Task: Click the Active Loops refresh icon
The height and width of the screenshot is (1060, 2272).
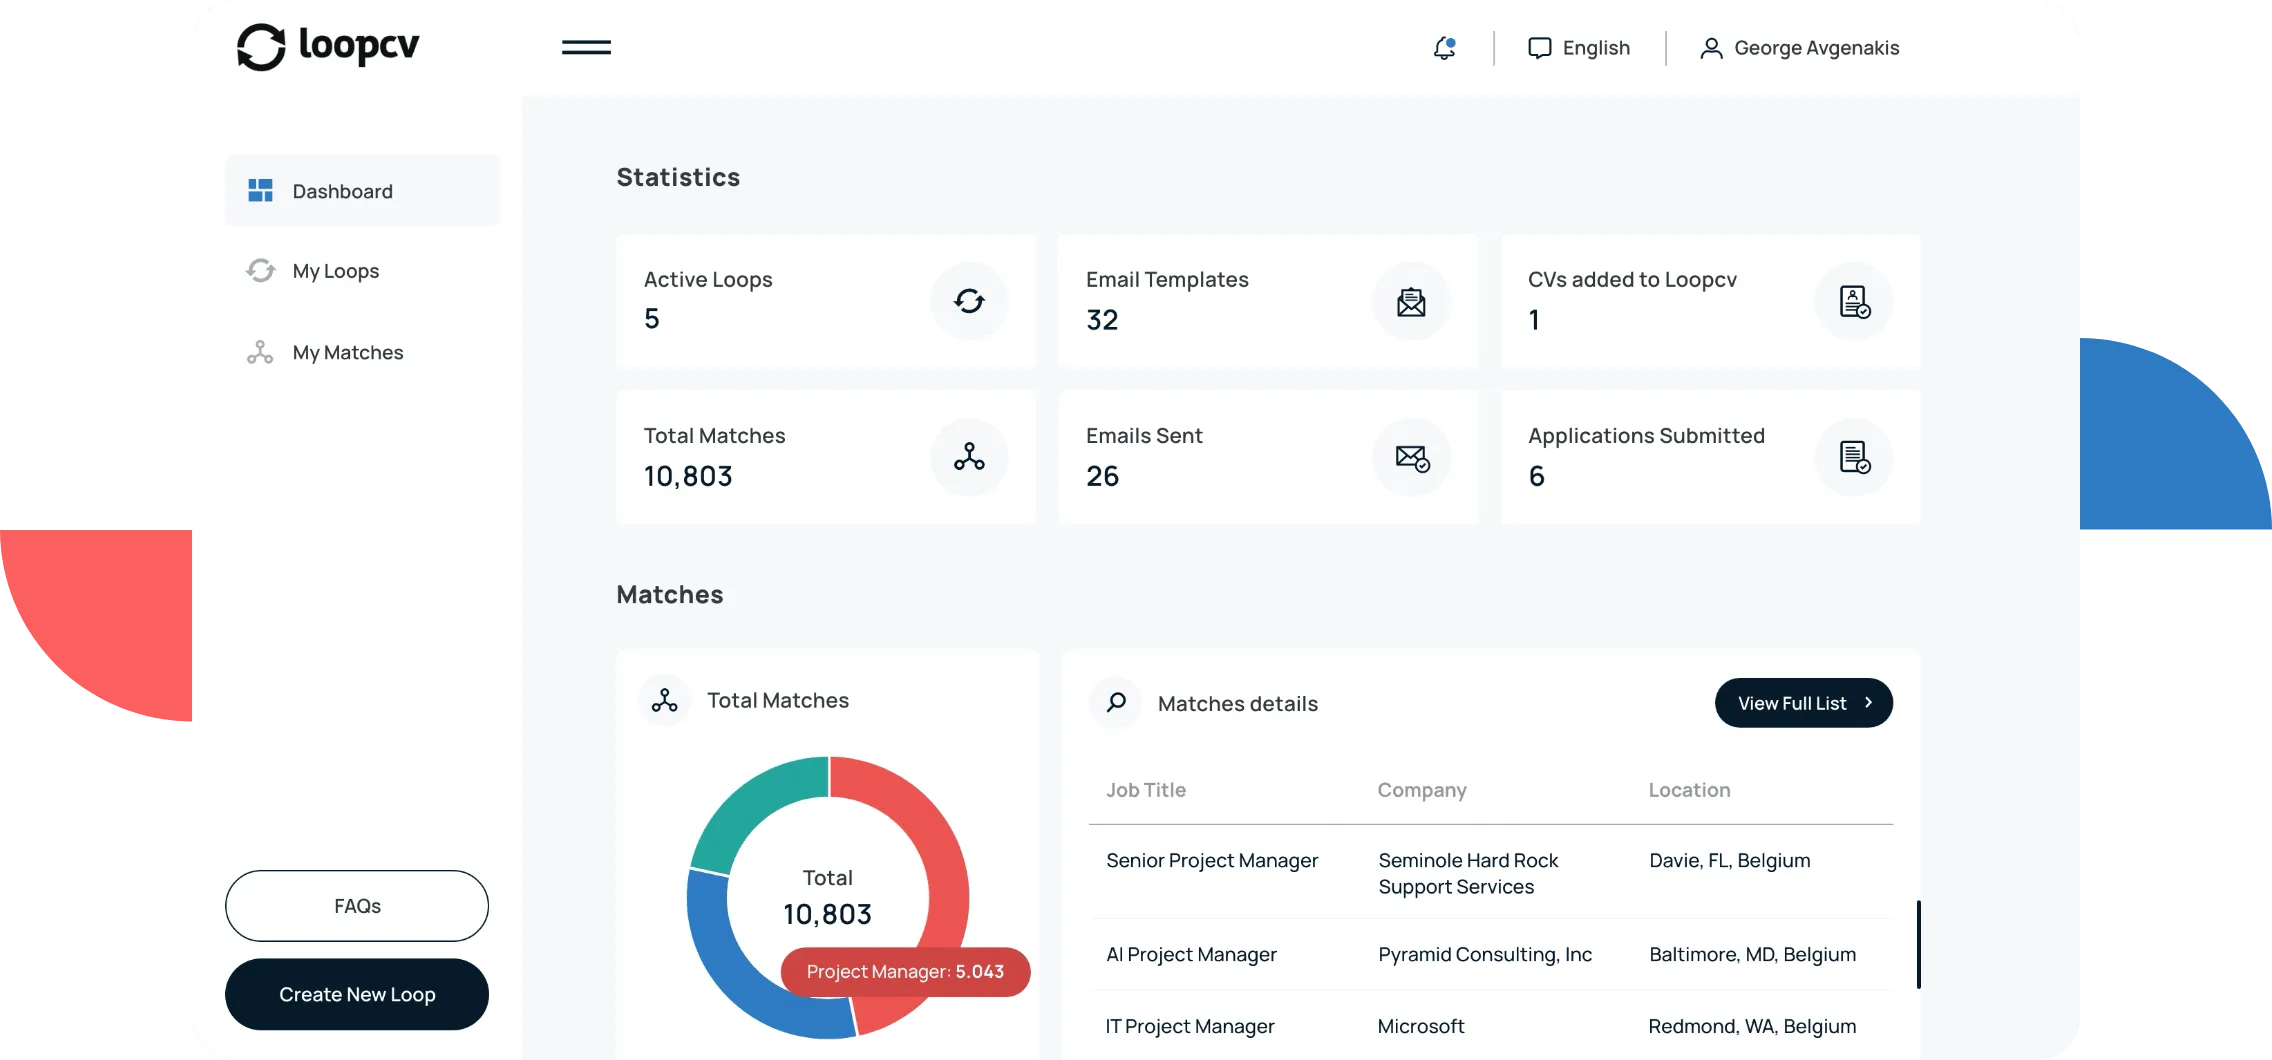Action: point(969,301)
